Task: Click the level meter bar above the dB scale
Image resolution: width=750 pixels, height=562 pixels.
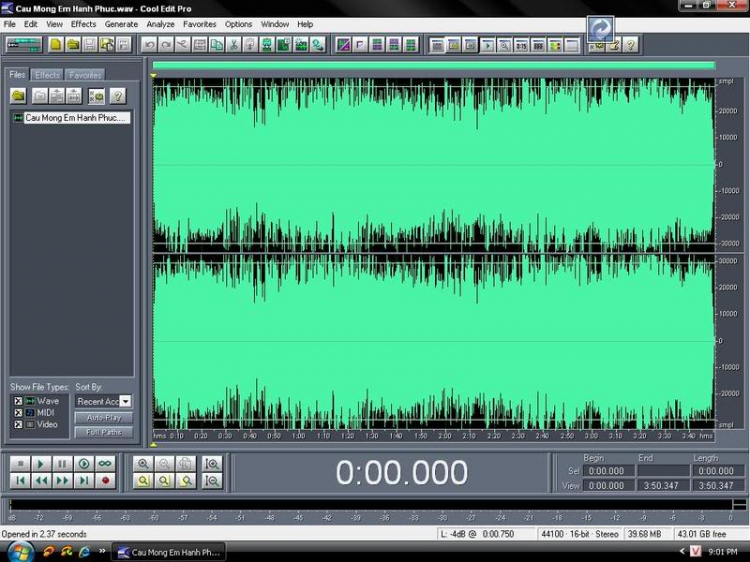Action: pos(371,505)
